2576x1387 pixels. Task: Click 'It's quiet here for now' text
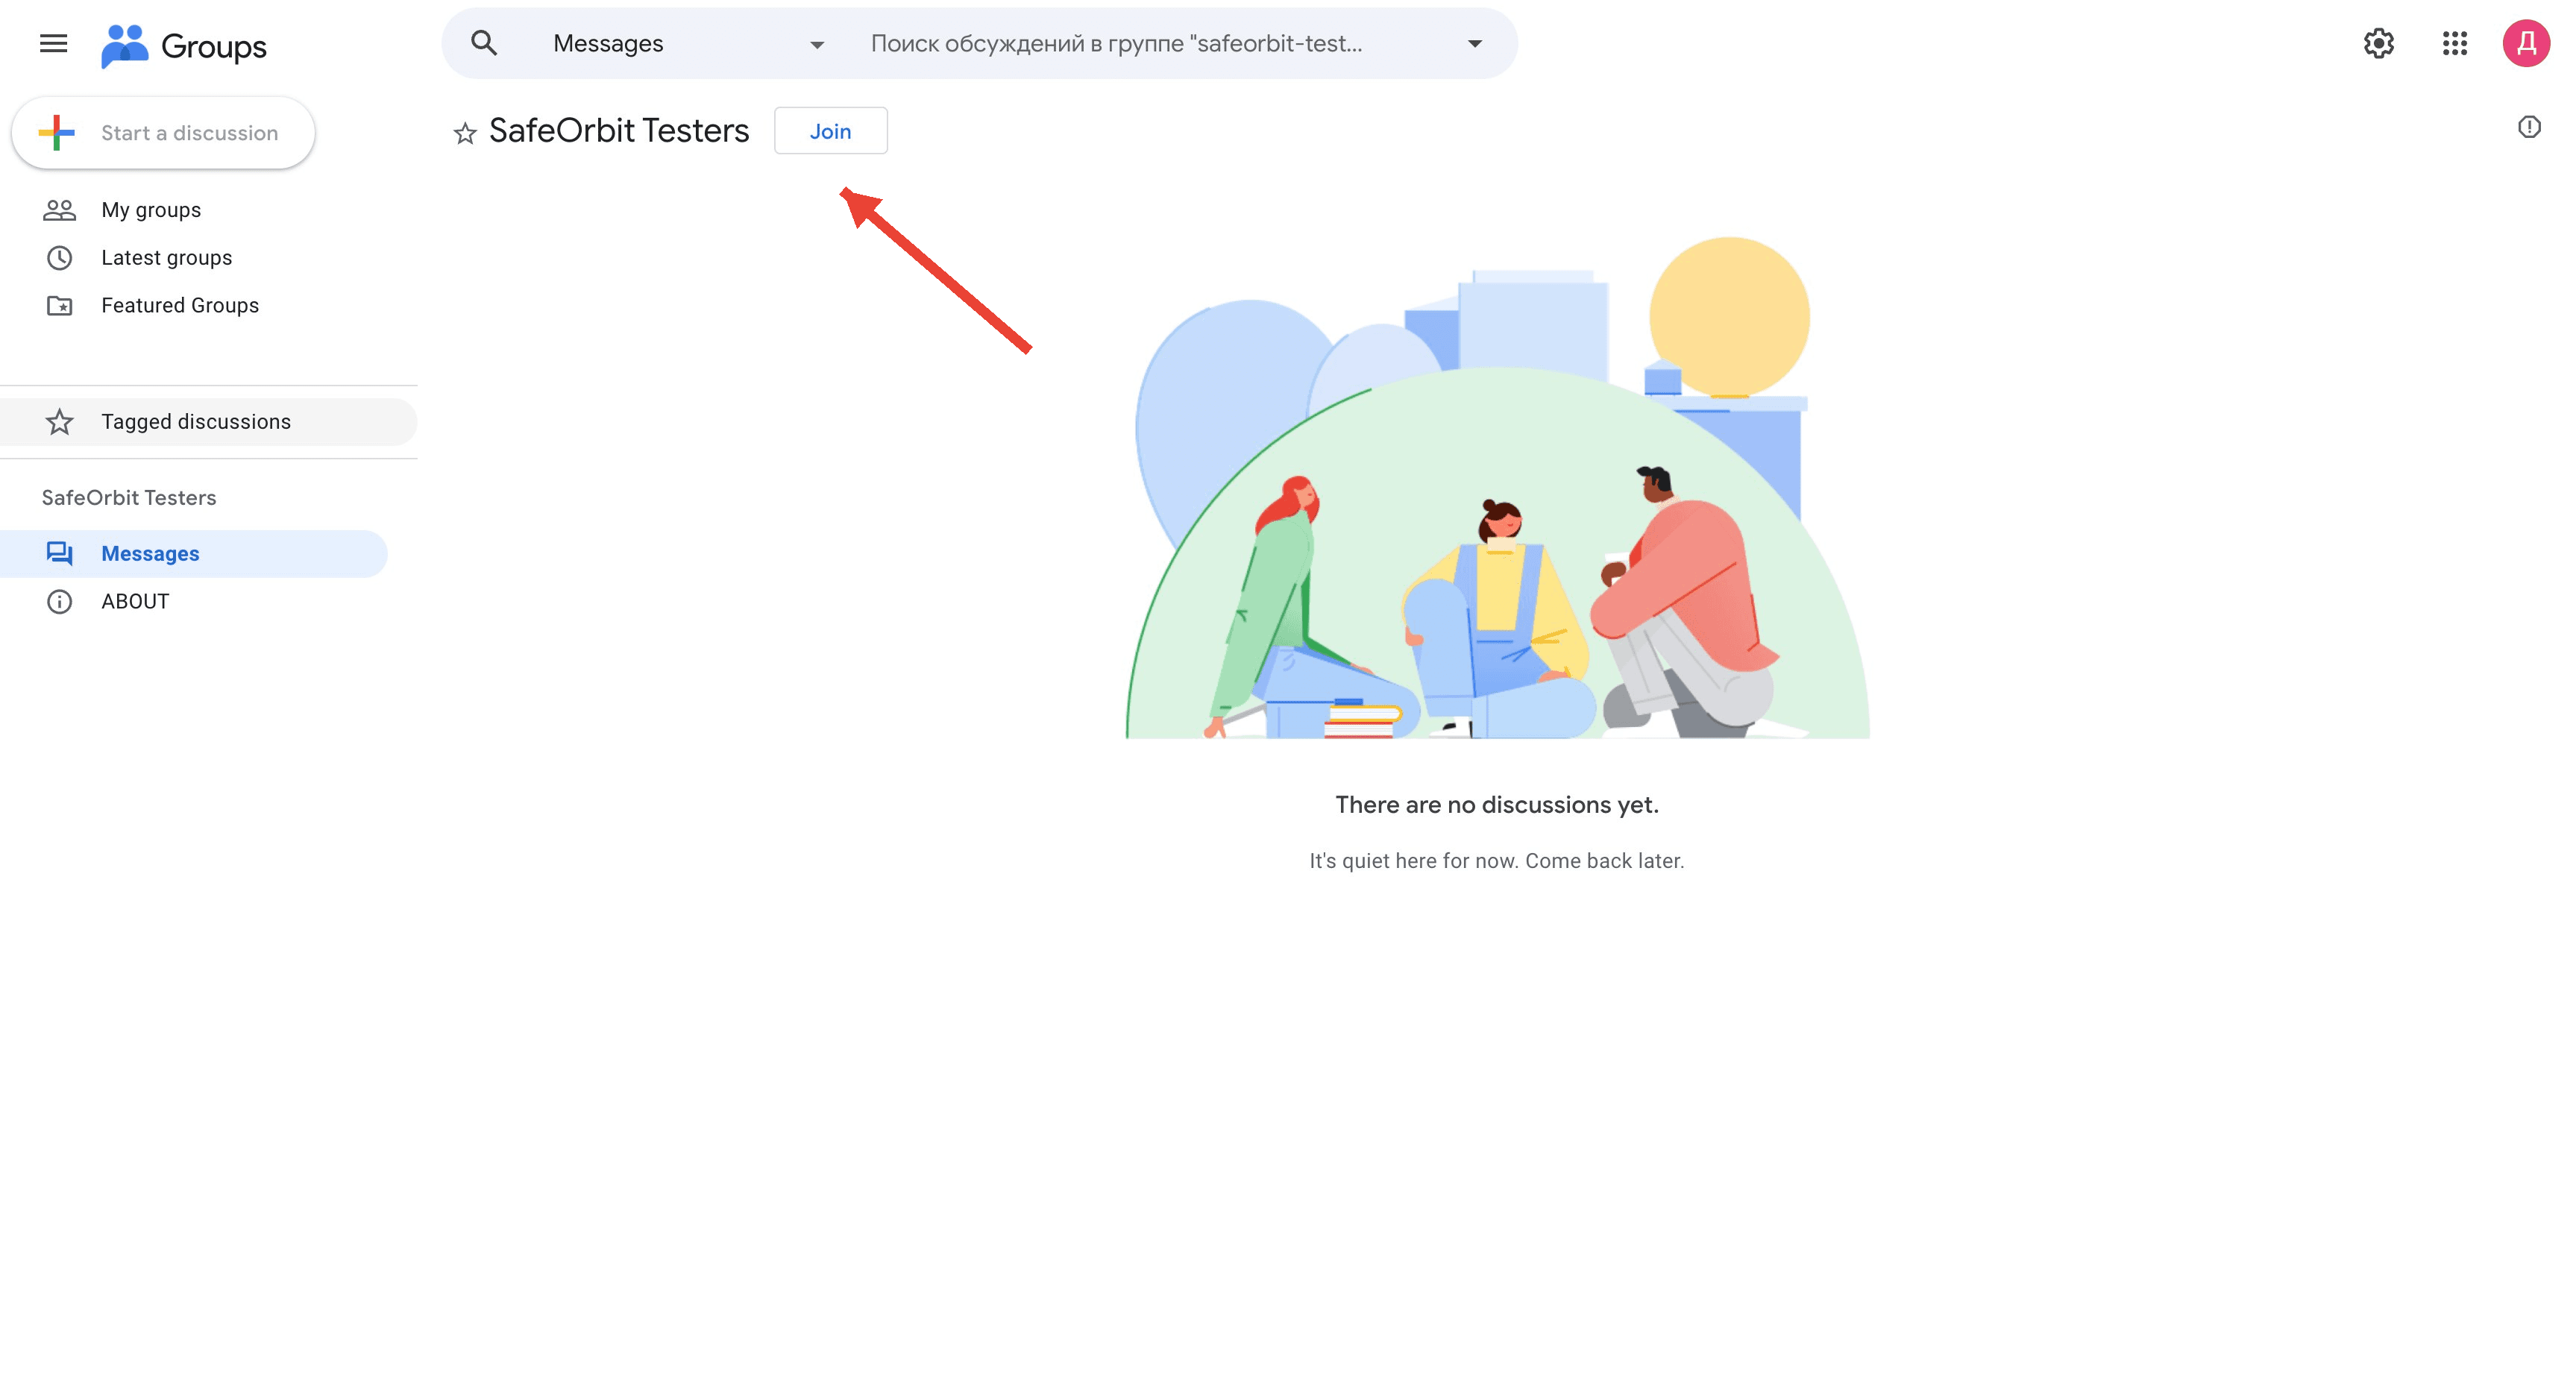1496,861
